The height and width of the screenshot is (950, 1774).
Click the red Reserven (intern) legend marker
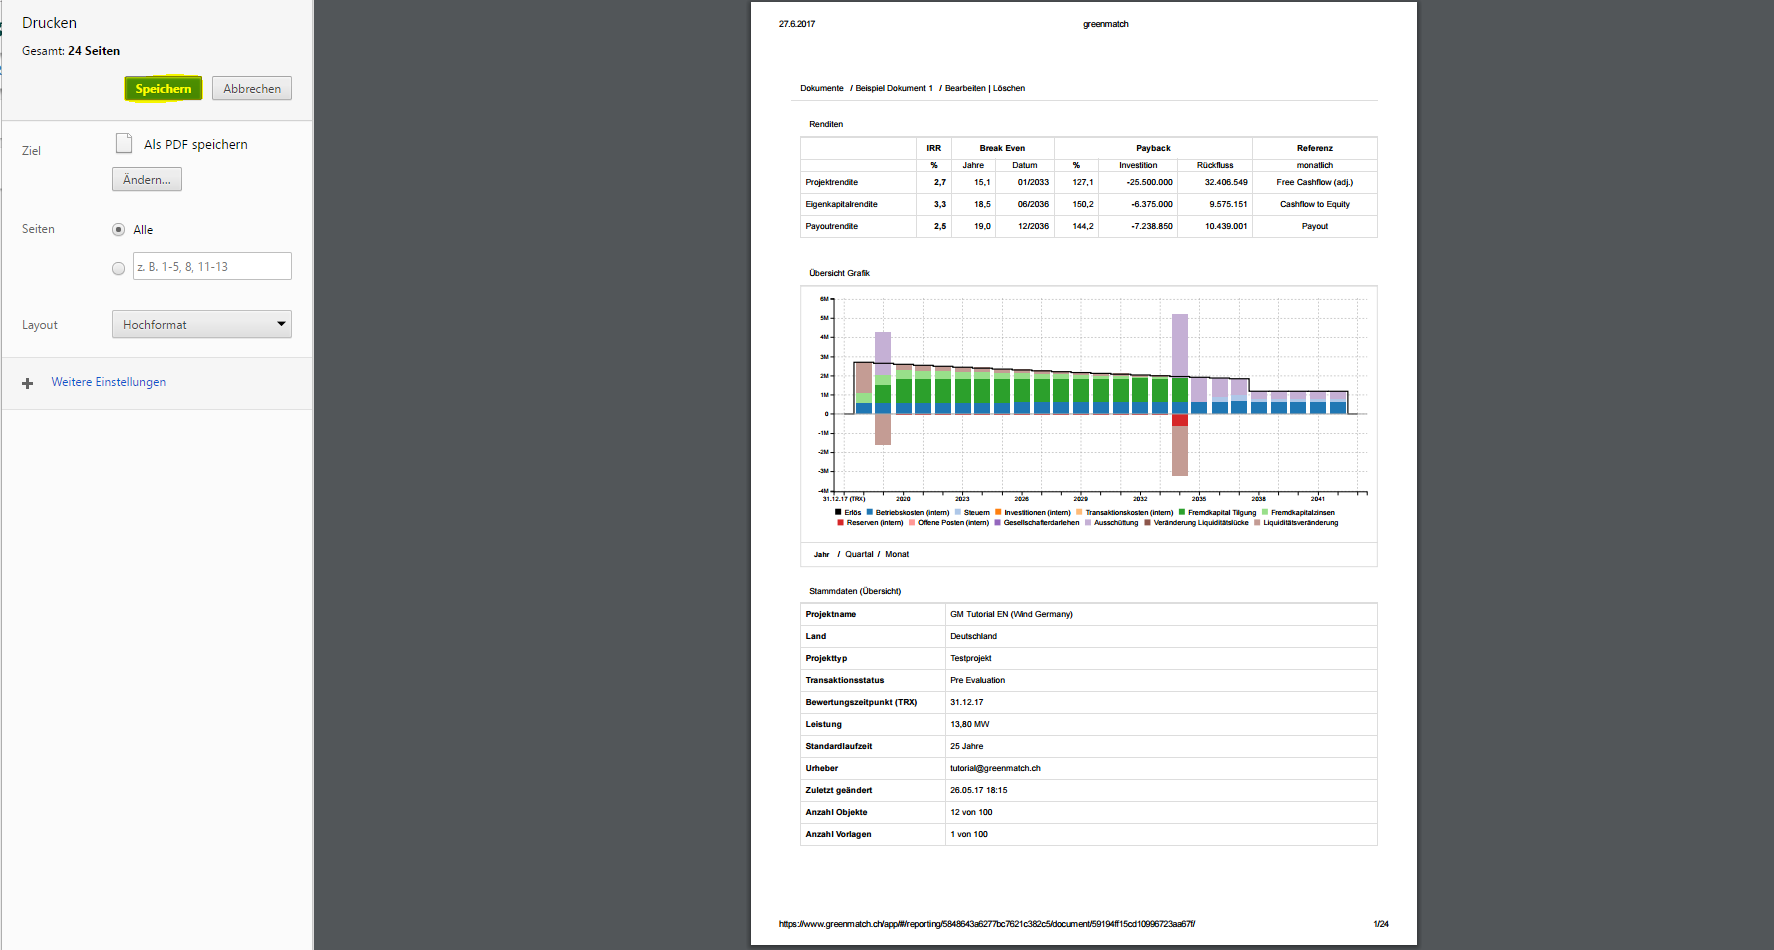[840, 522]
